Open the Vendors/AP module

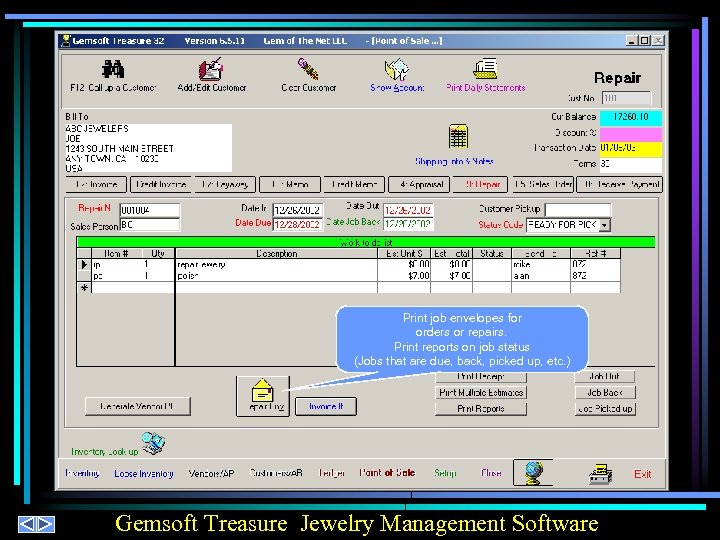coord(211,473)
